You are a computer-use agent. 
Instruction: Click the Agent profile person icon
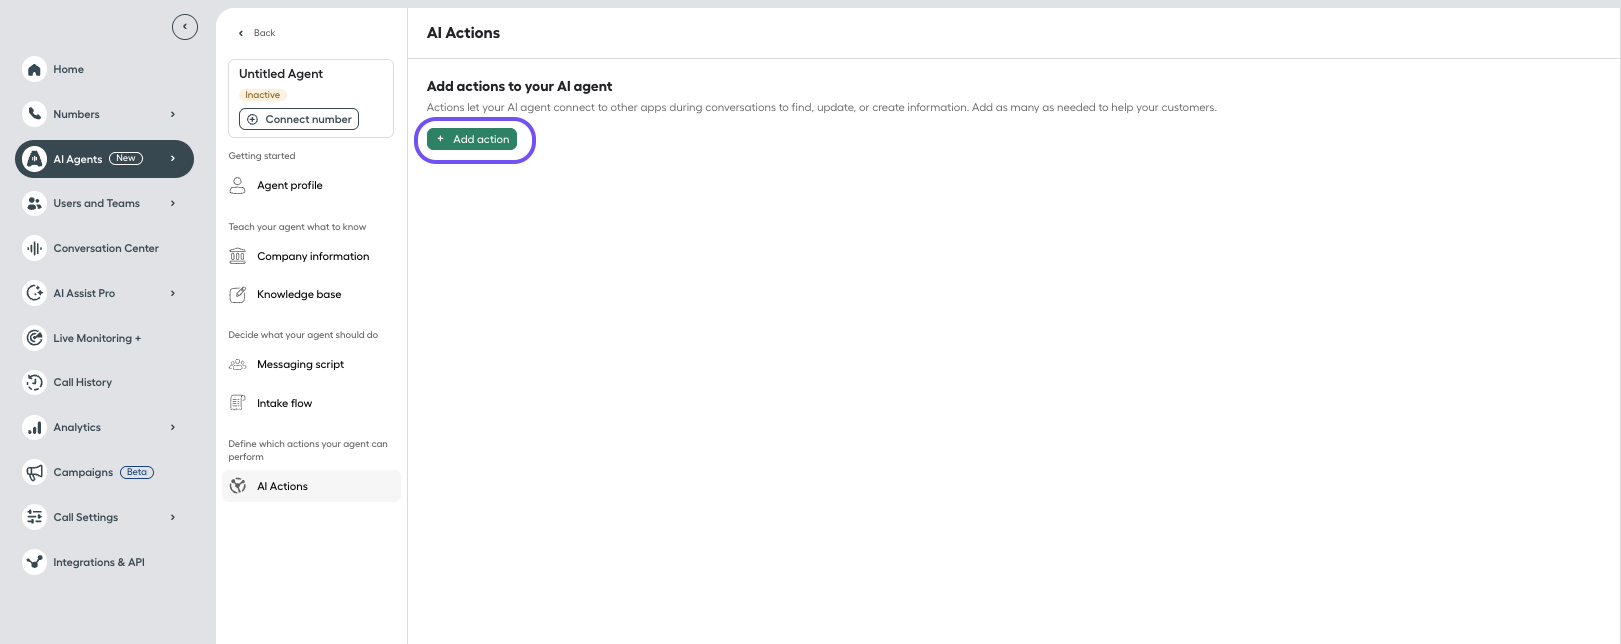coord(238,185)
